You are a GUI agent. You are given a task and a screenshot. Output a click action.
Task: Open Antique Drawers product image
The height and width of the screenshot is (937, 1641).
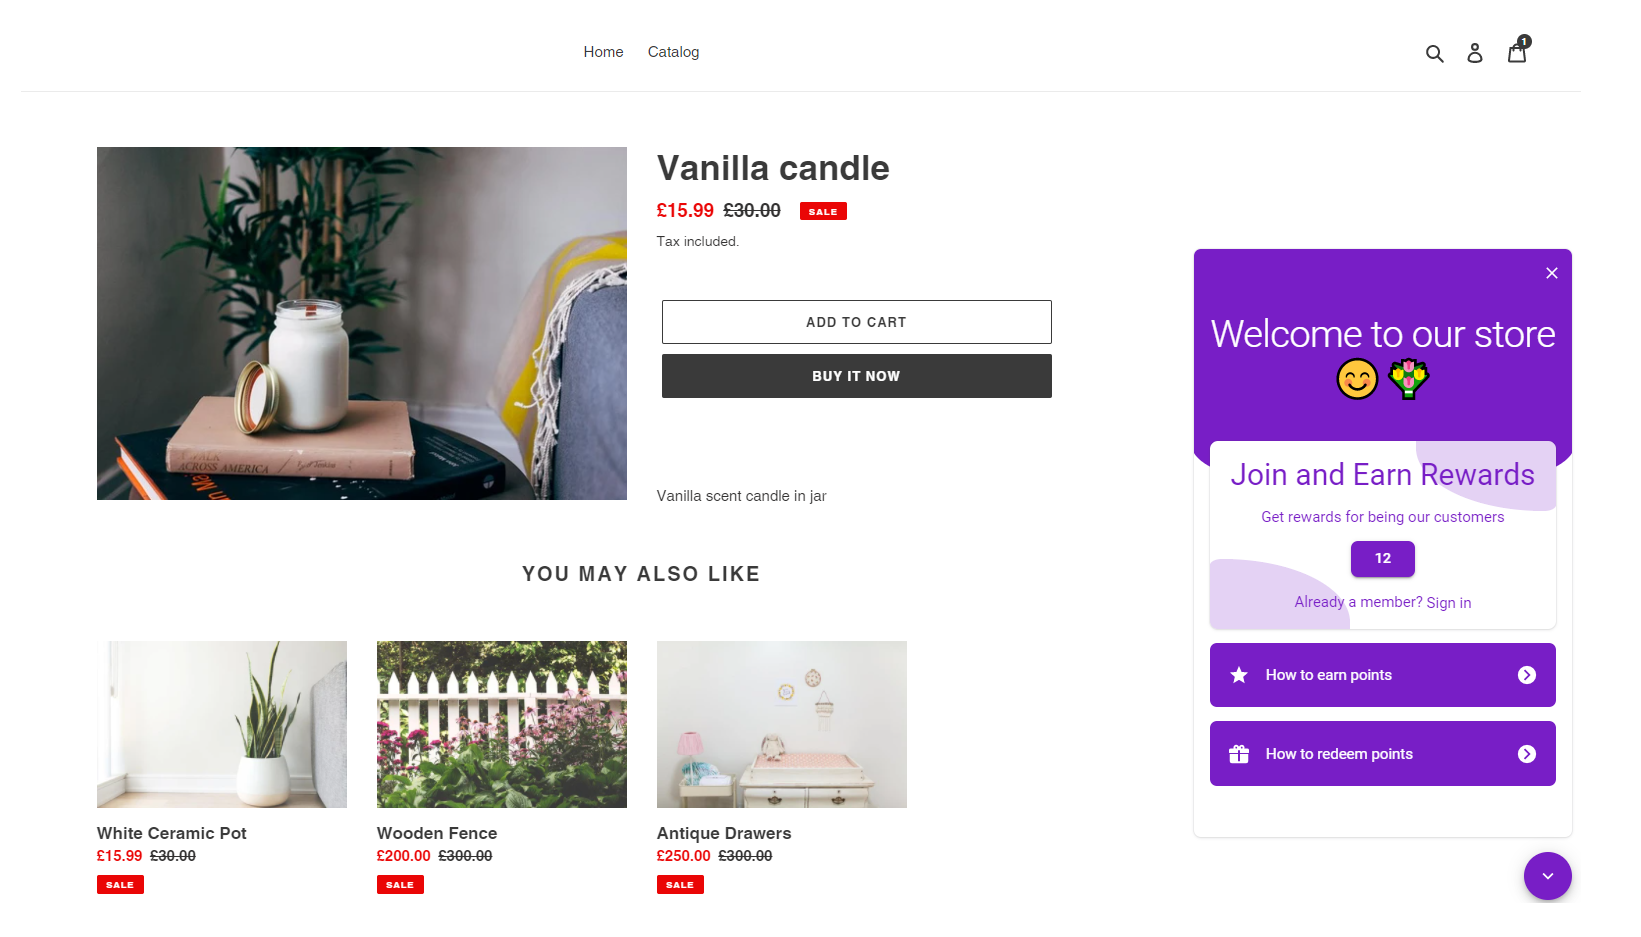click(x=782, y=724)
